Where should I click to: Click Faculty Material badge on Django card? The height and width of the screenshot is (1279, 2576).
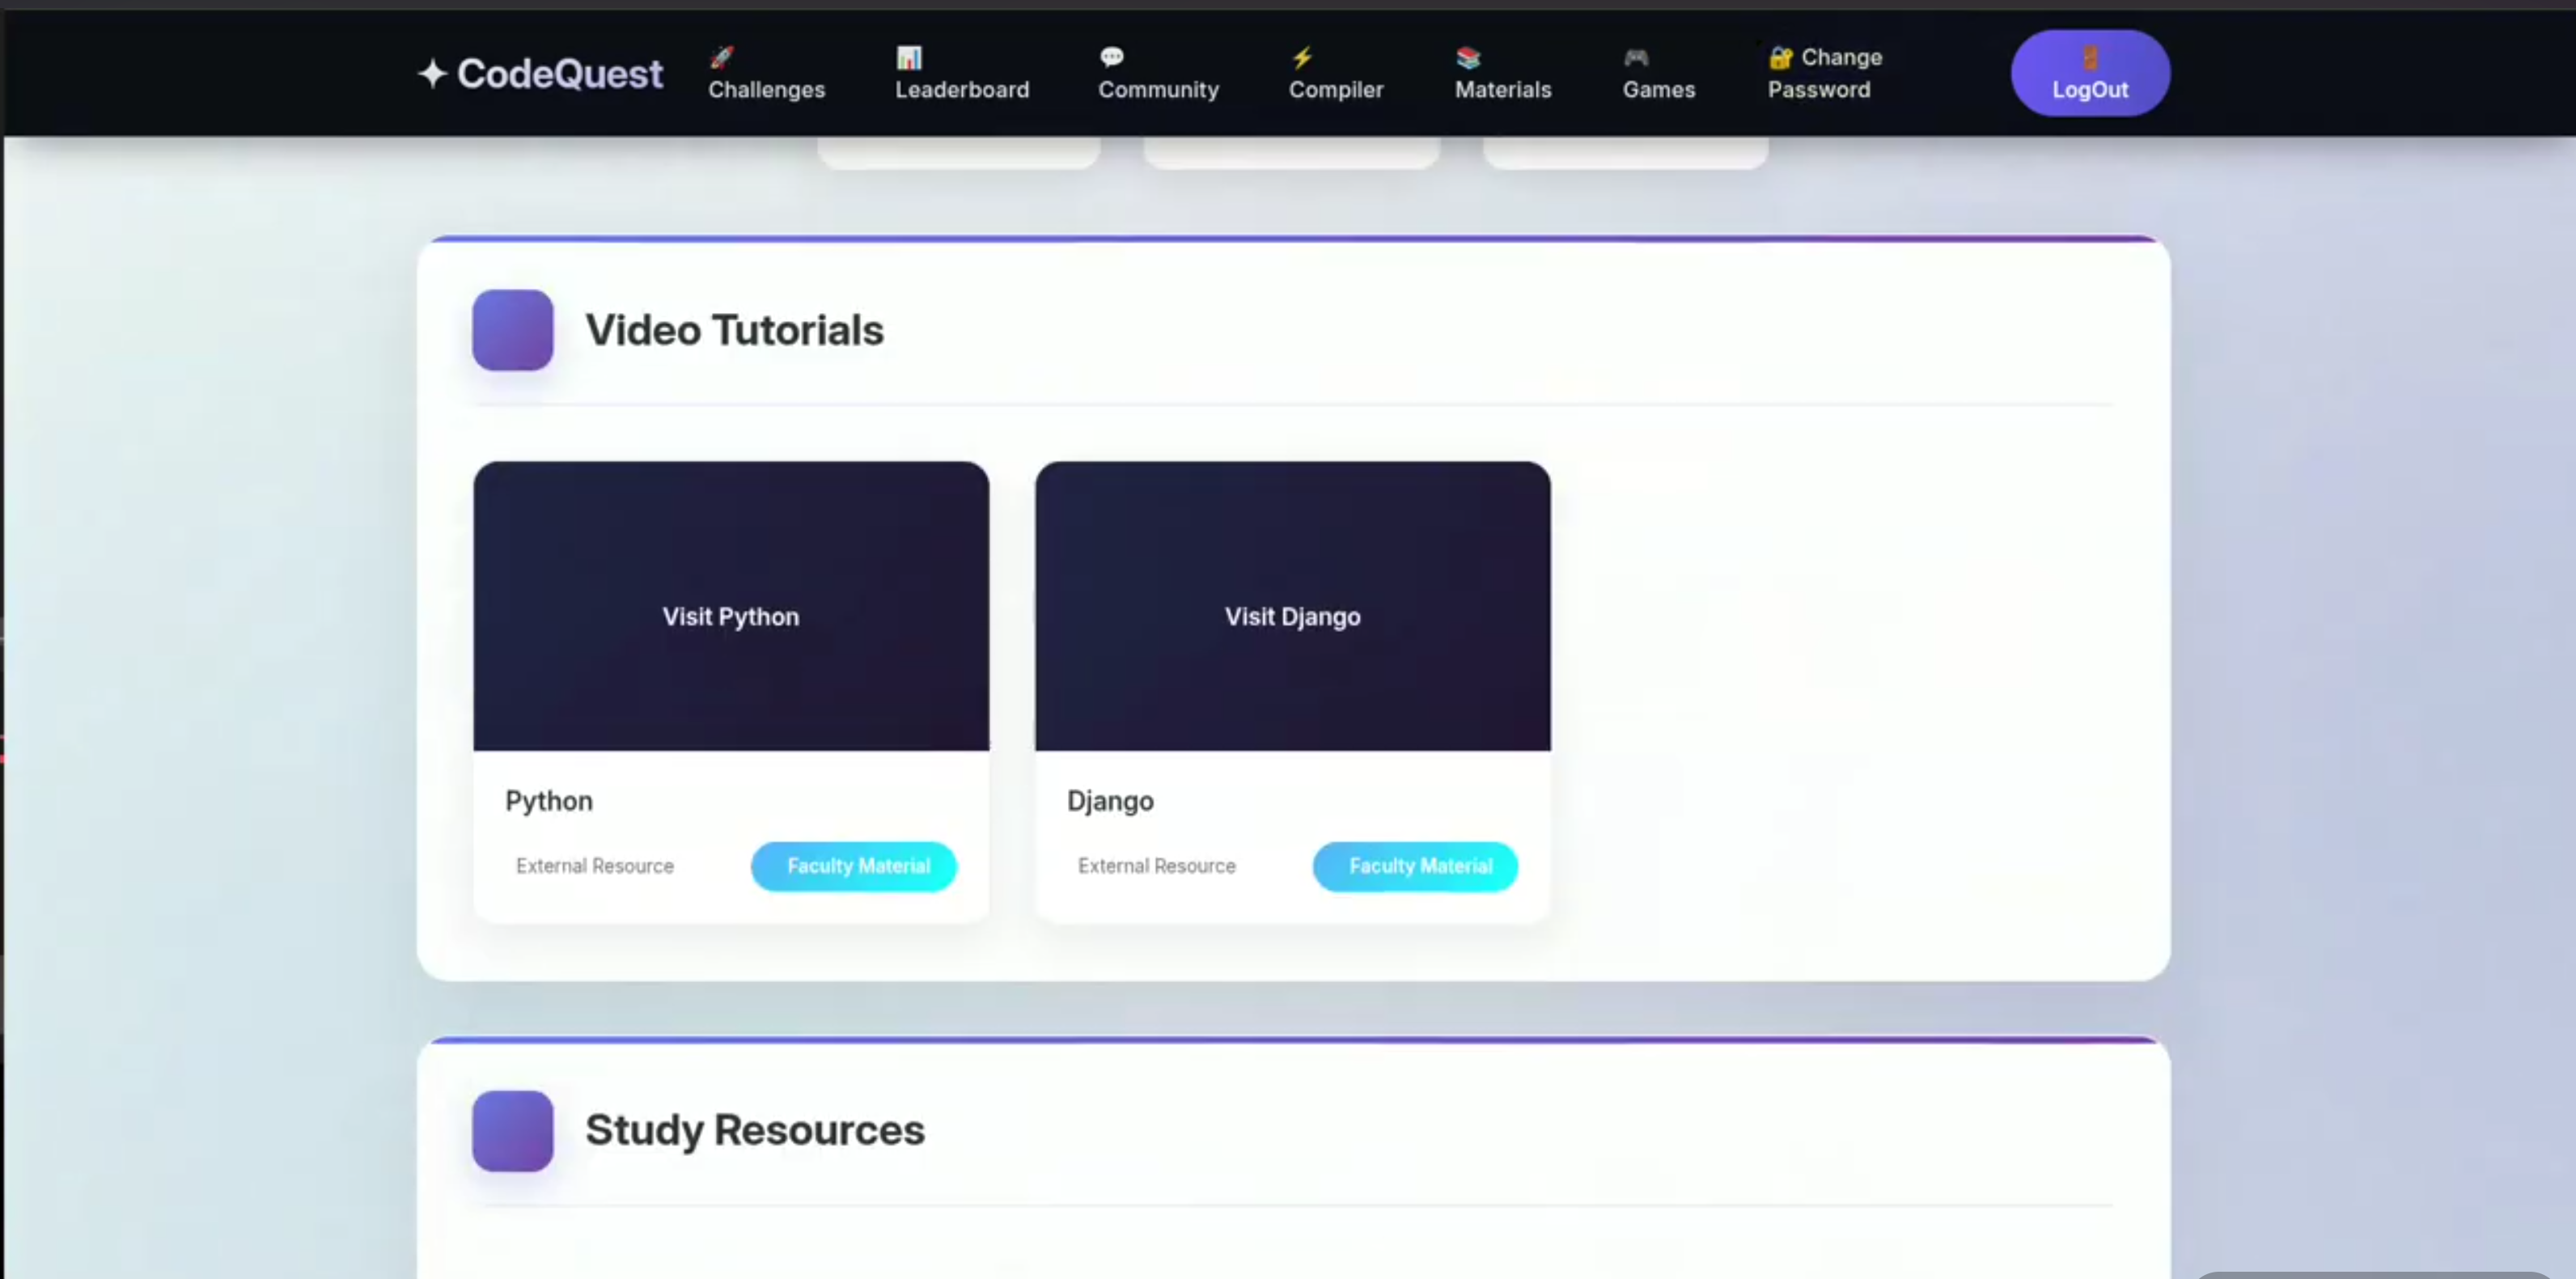point(1416,866)
